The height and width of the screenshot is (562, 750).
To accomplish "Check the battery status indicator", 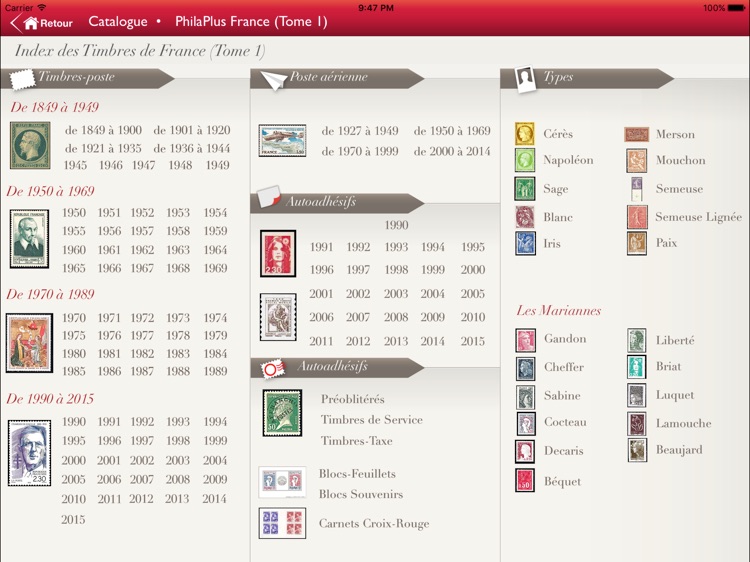I will 735,8.
